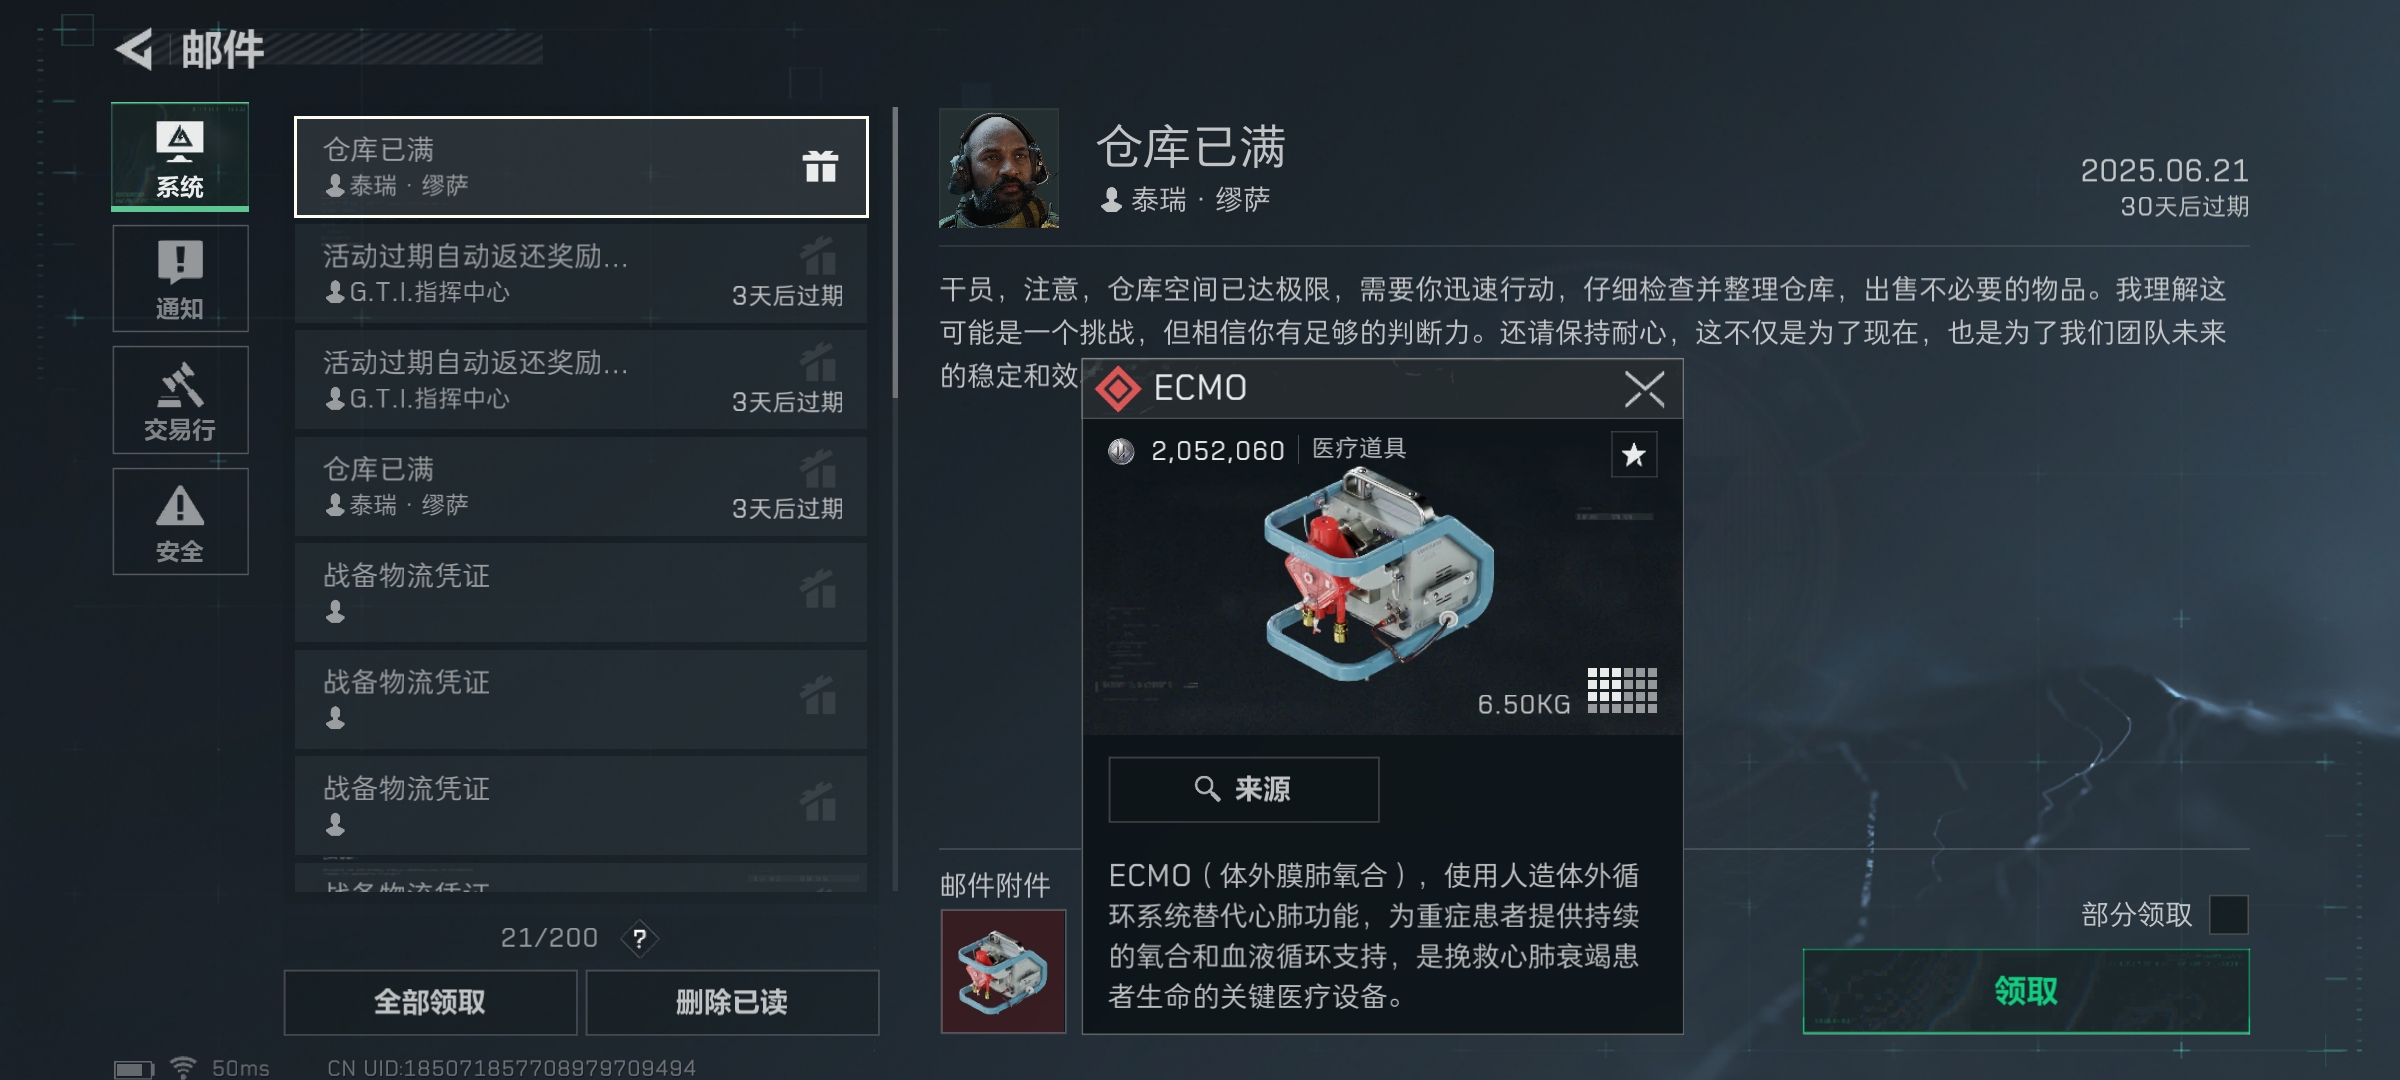The height and width of the screenshot is (1080, 2400).
Task: Select the 安全 warning category
Action: pyautogui.click(x=180, y=521)
